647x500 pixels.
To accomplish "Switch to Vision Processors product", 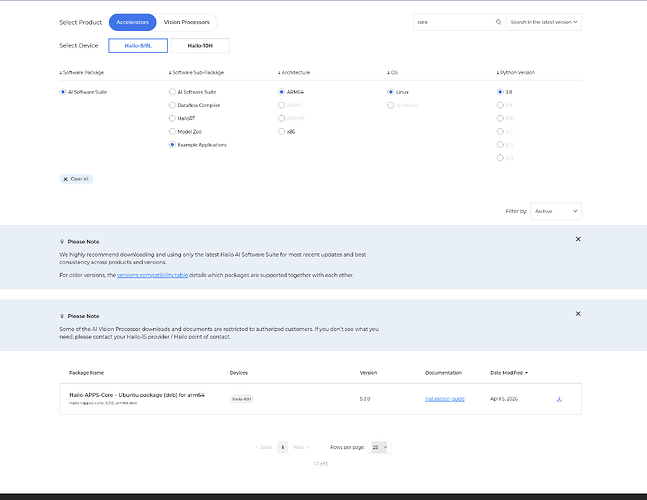I will (x=187, y=22).
